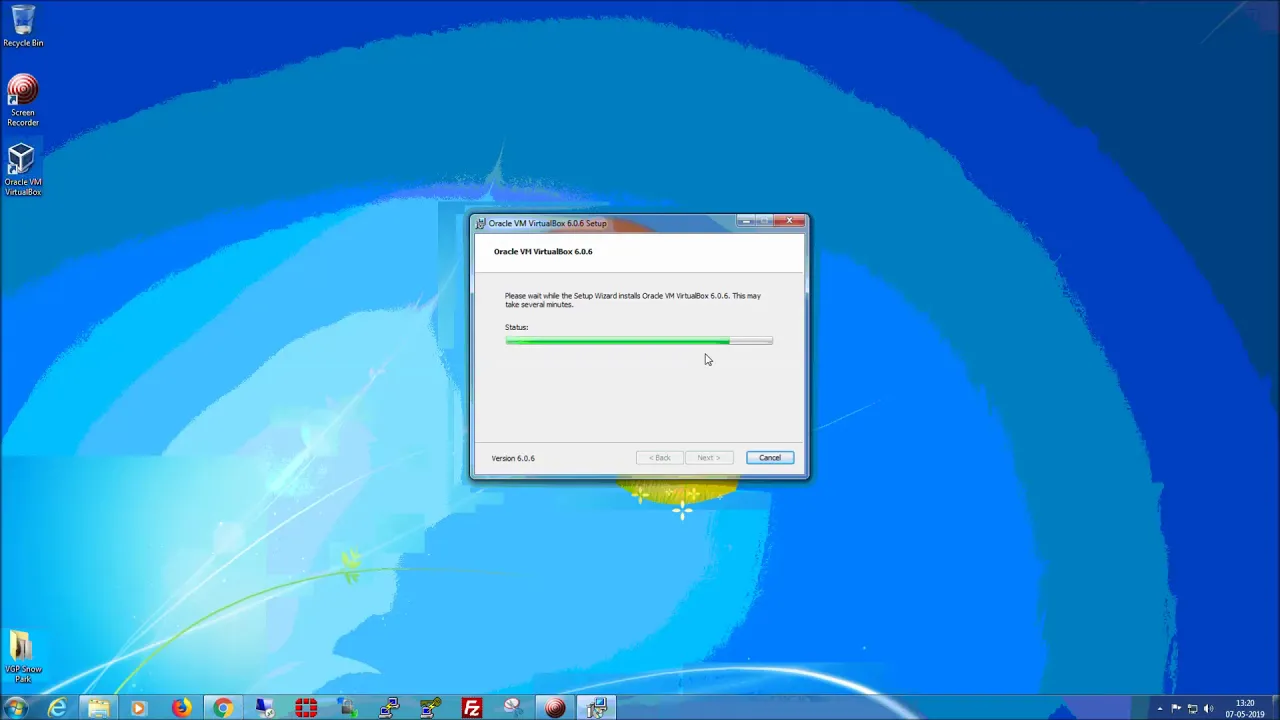Click the Show Desktop strip at taskbar end
Image resolution: width=1280 pixels, height=720 pixels.
[x=1275, y=708]
